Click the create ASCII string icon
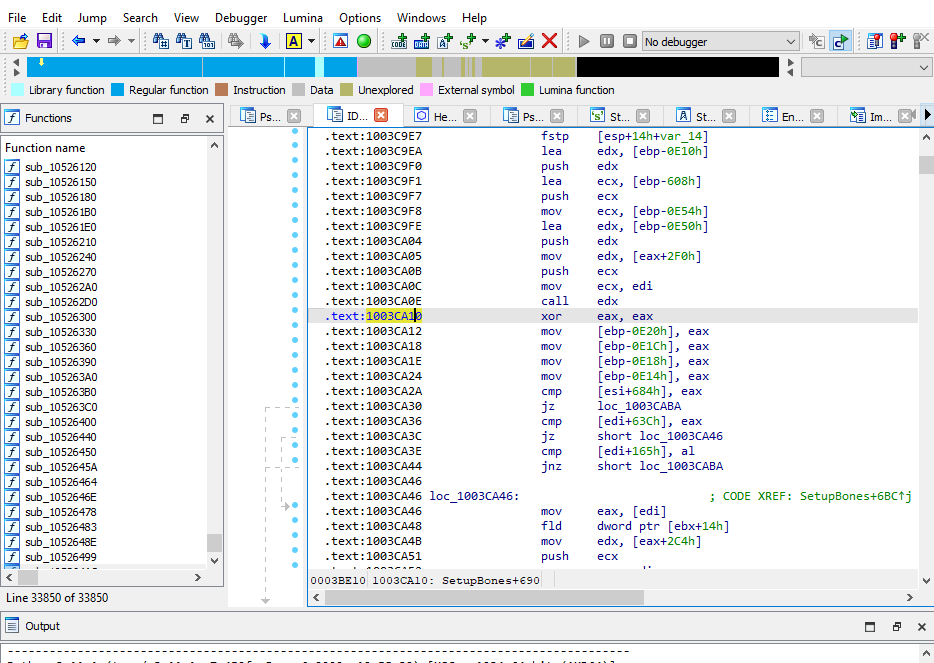This screenshot has width=934, height=663. point(445,41)
